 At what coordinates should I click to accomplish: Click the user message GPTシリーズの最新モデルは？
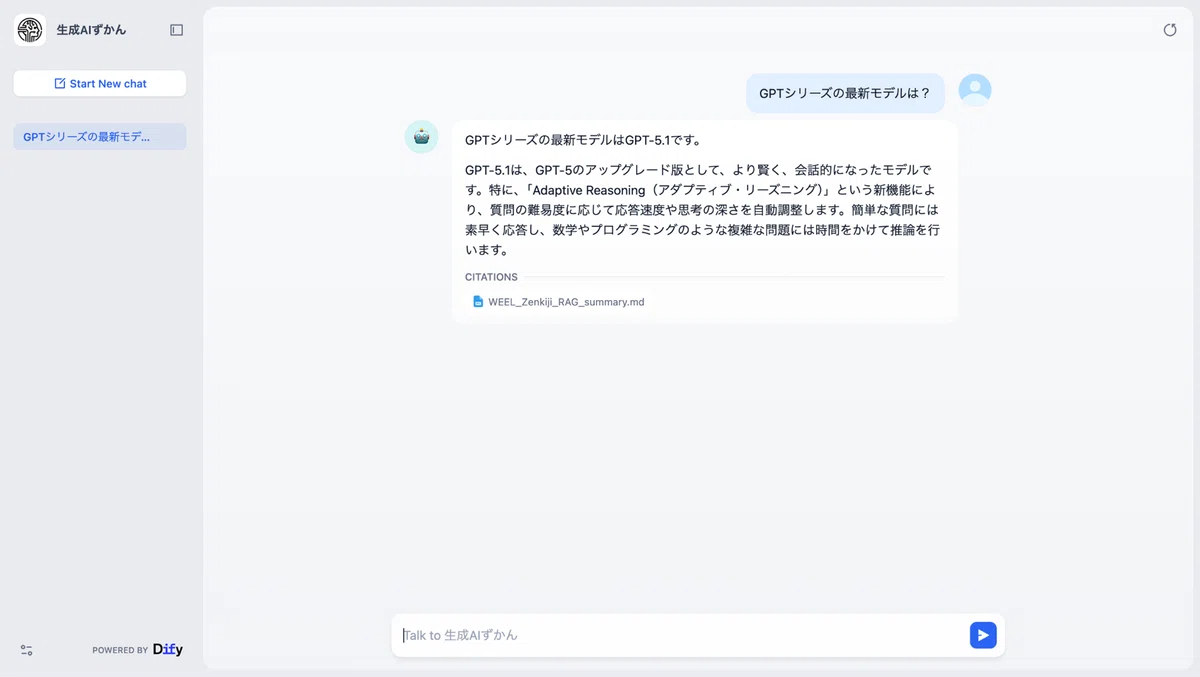point(845,93)
